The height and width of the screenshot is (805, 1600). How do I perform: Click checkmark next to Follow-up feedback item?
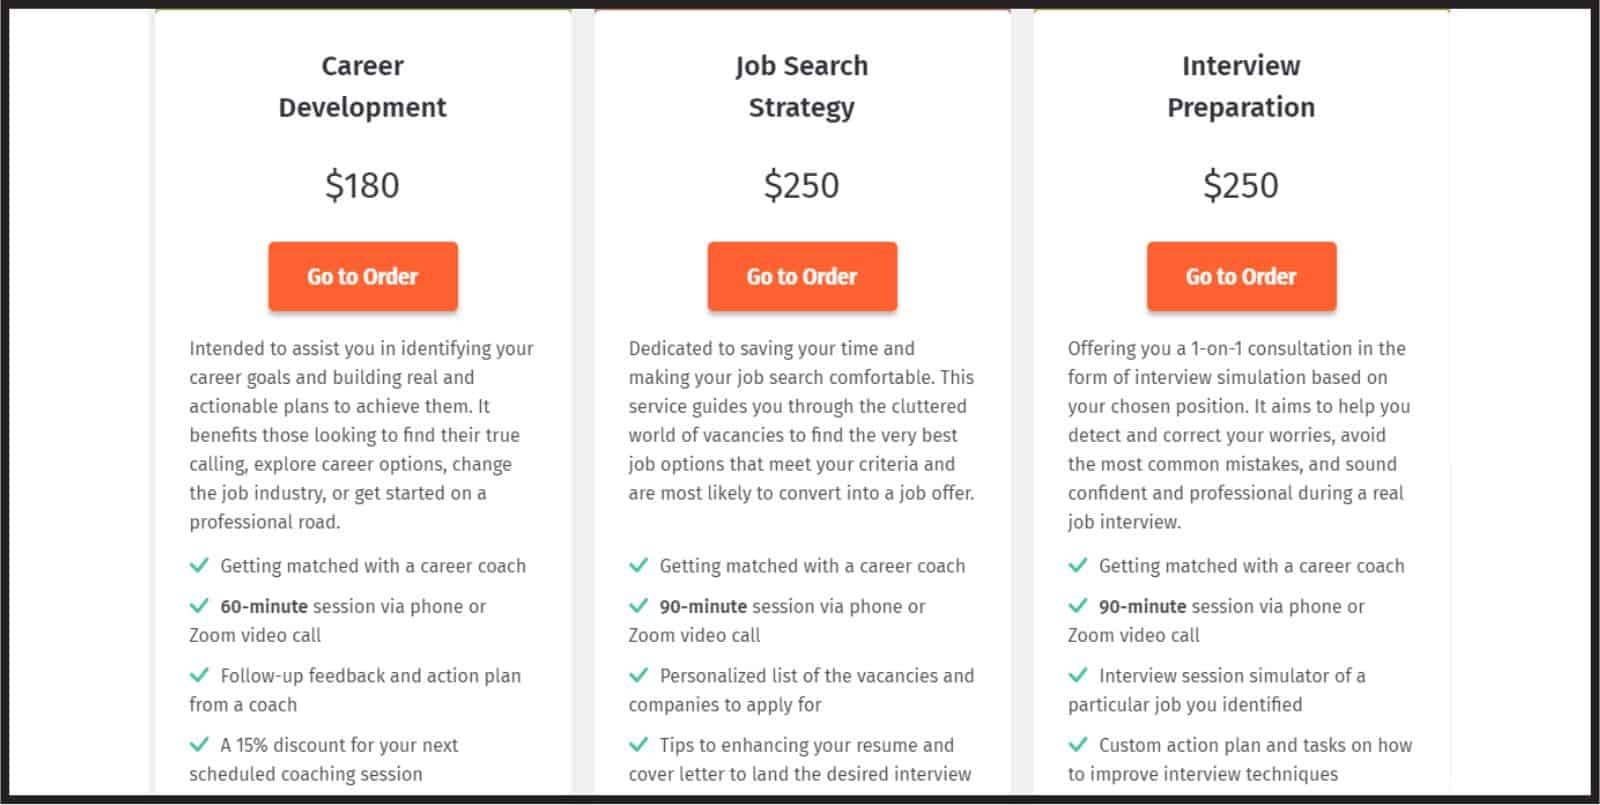[199, 676]
